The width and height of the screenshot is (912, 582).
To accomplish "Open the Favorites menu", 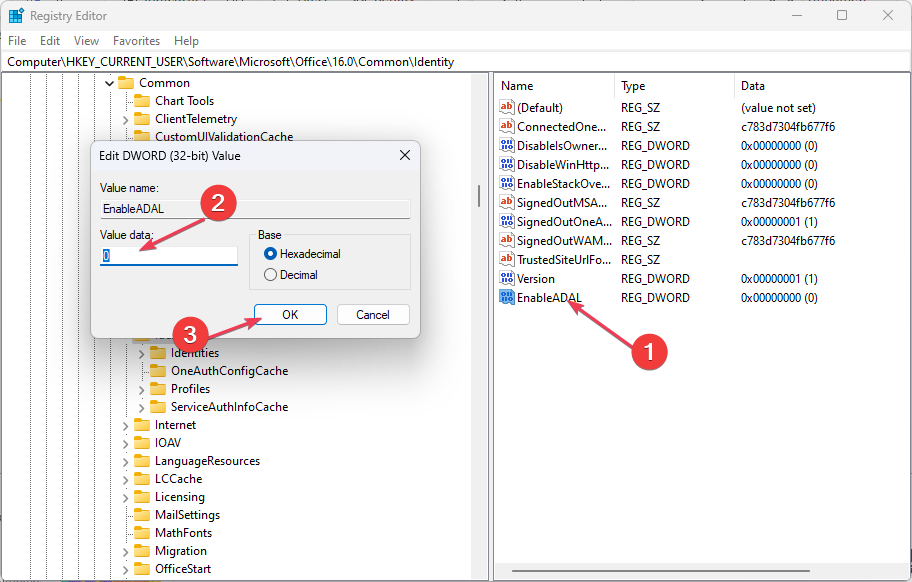I will [136, 41].
